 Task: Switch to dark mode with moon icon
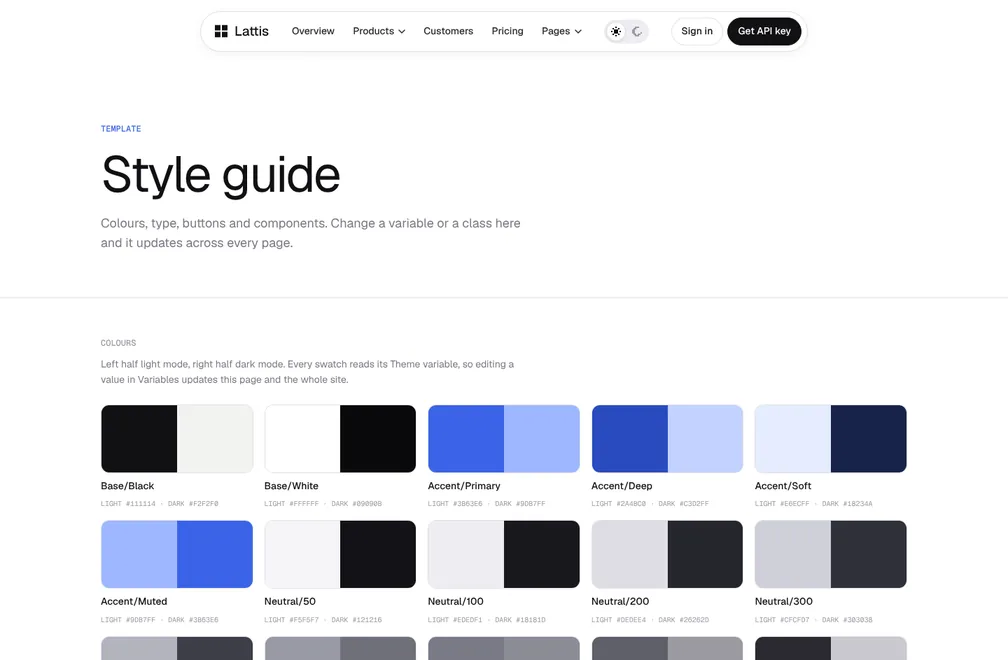click(637, 31)
